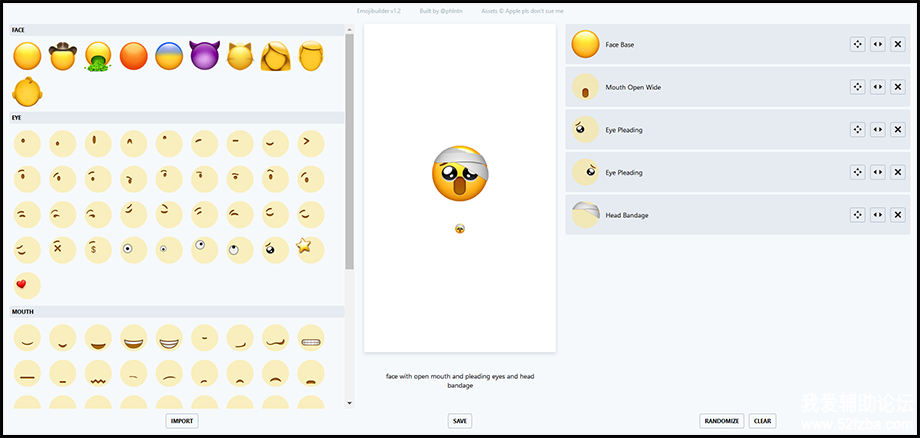Add the greater-than squint eye

pos(311,144)
